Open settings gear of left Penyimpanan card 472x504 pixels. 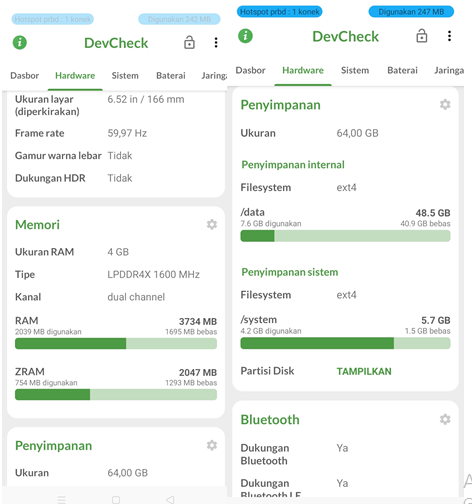pyautogui.click(x=212, y=445)
